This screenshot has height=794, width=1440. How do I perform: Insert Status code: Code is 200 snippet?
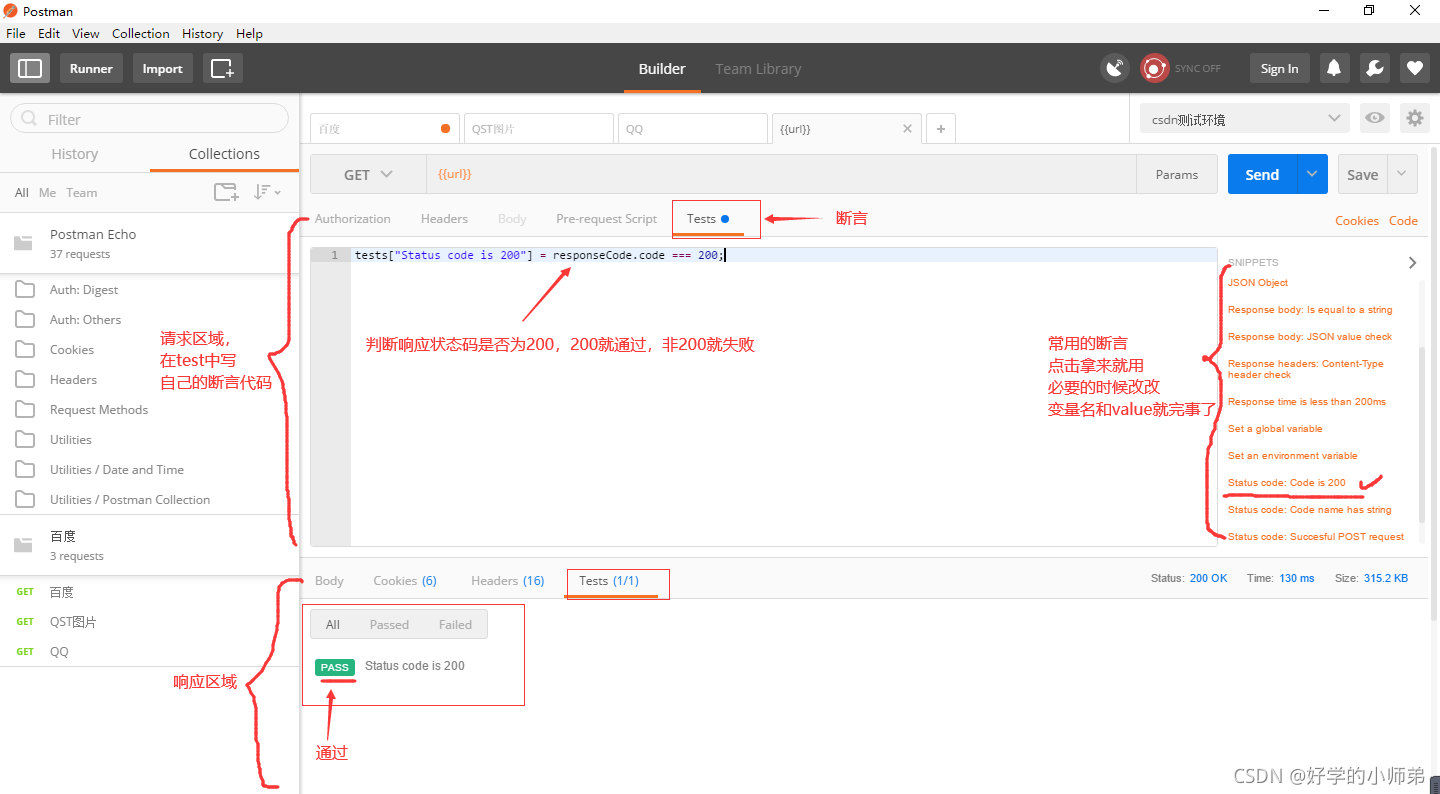(1286, 482)
